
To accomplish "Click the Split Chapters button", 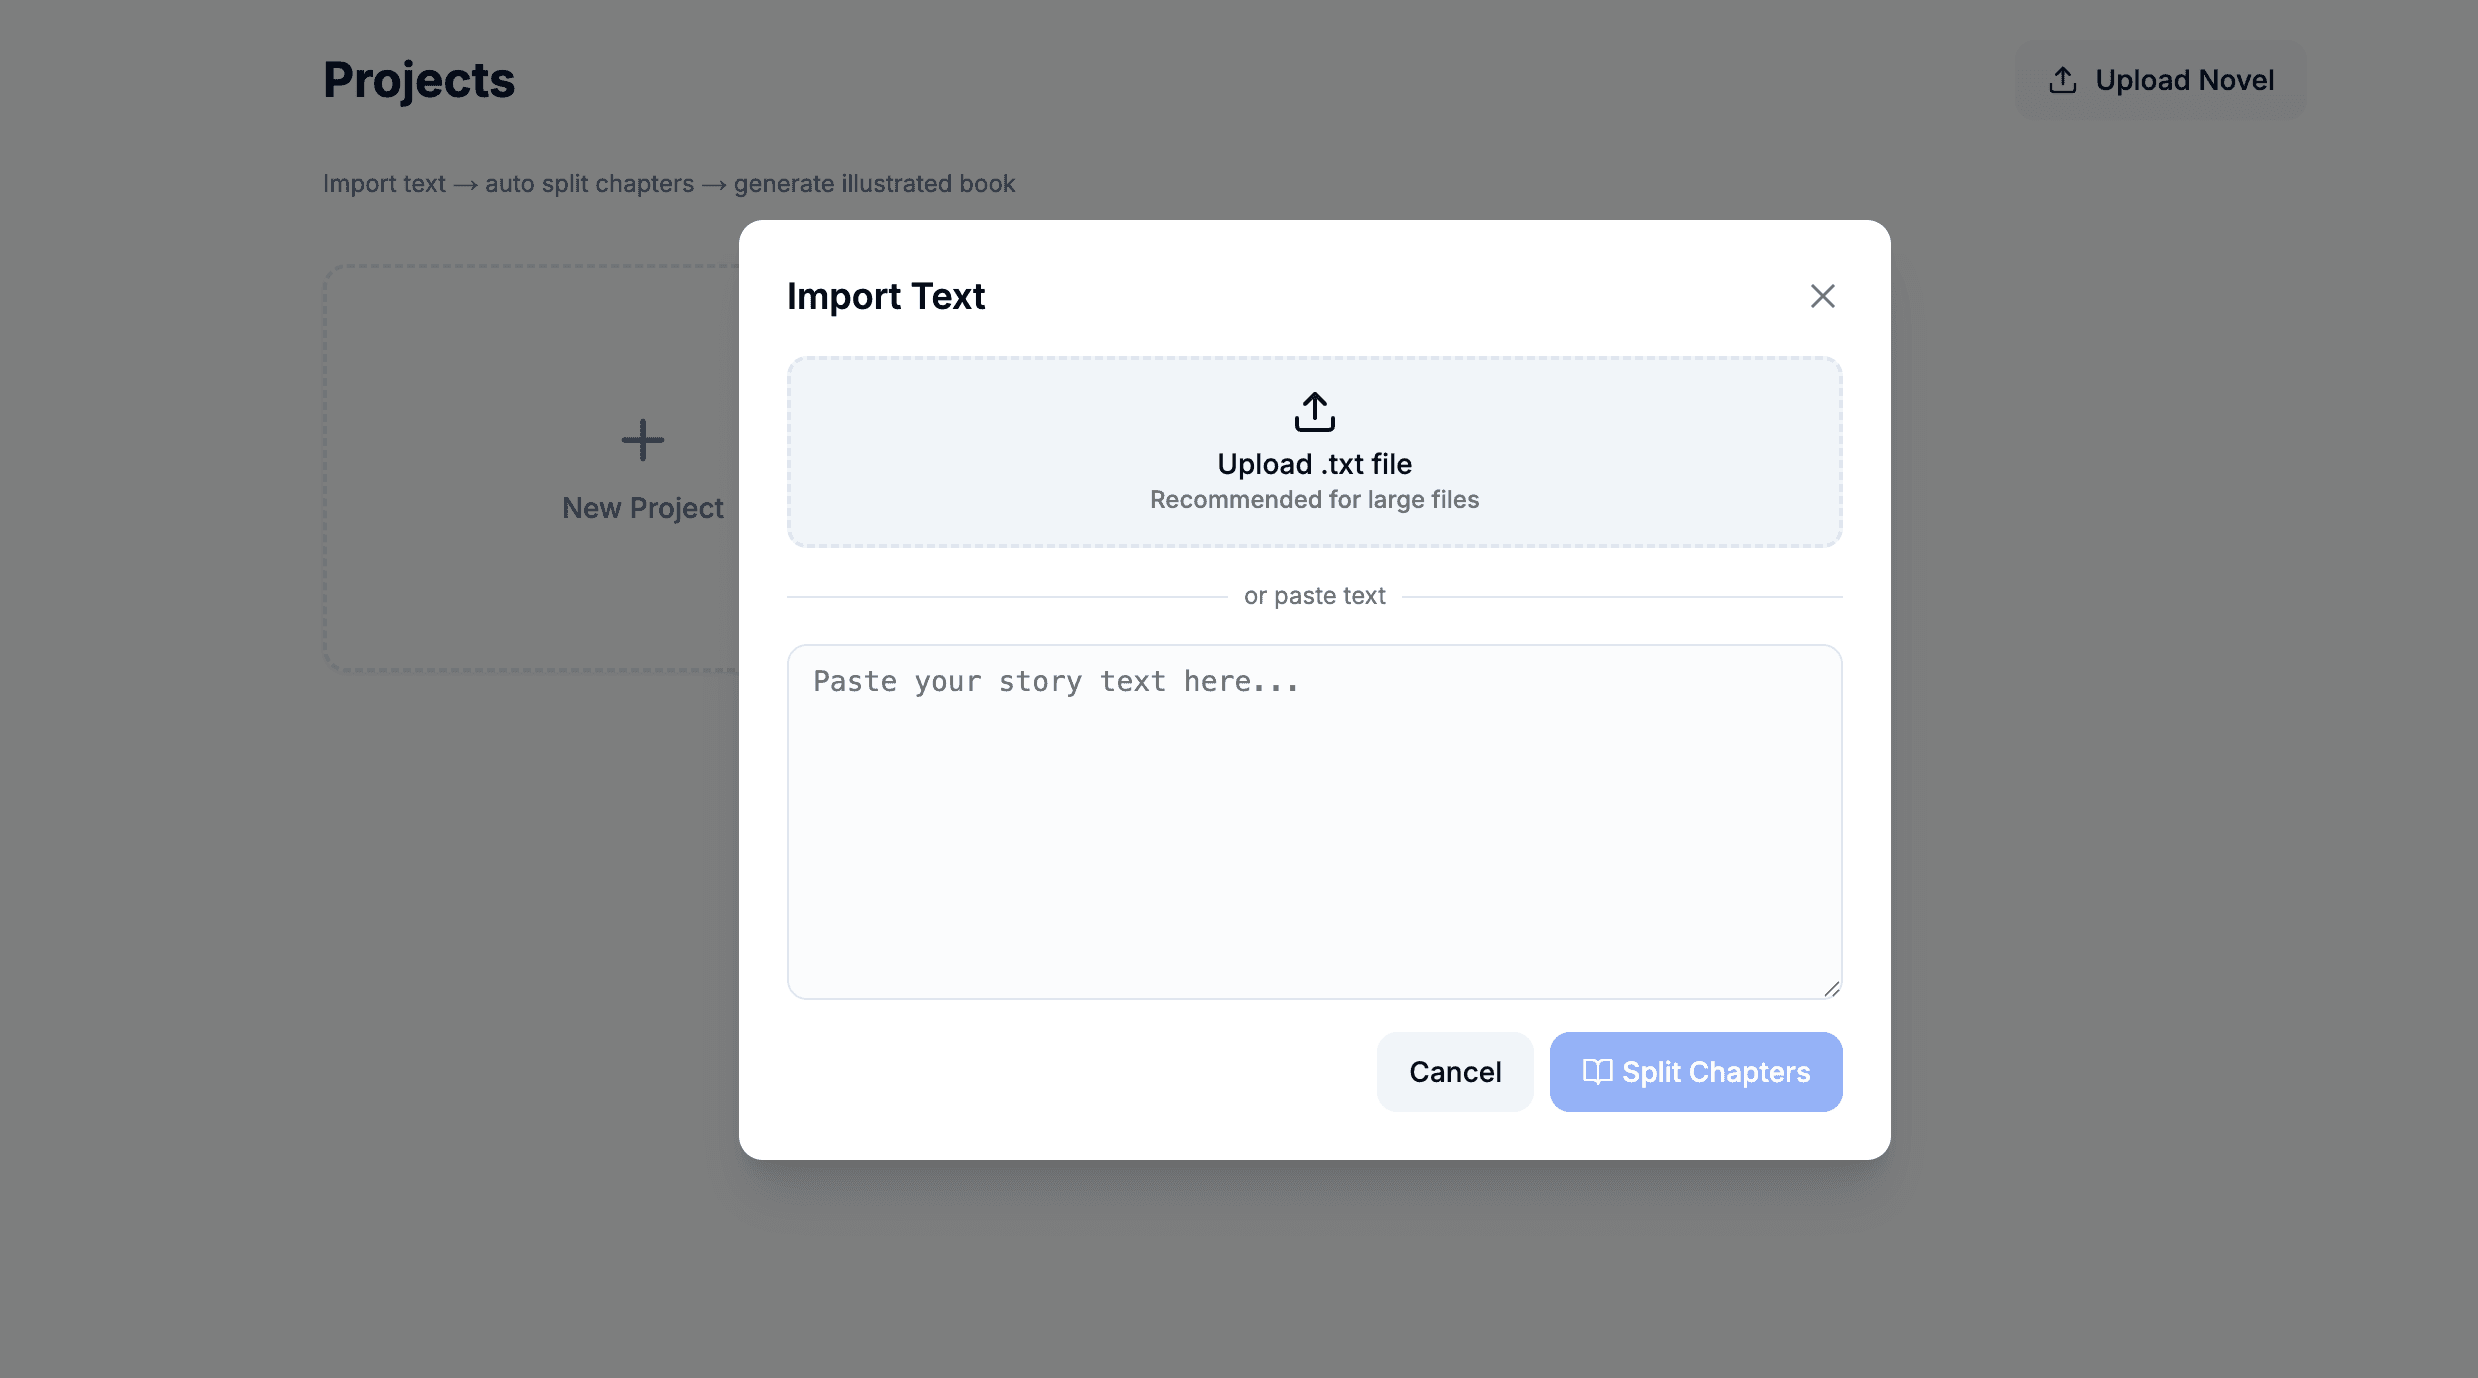I will click(x=1695, y=1071).
